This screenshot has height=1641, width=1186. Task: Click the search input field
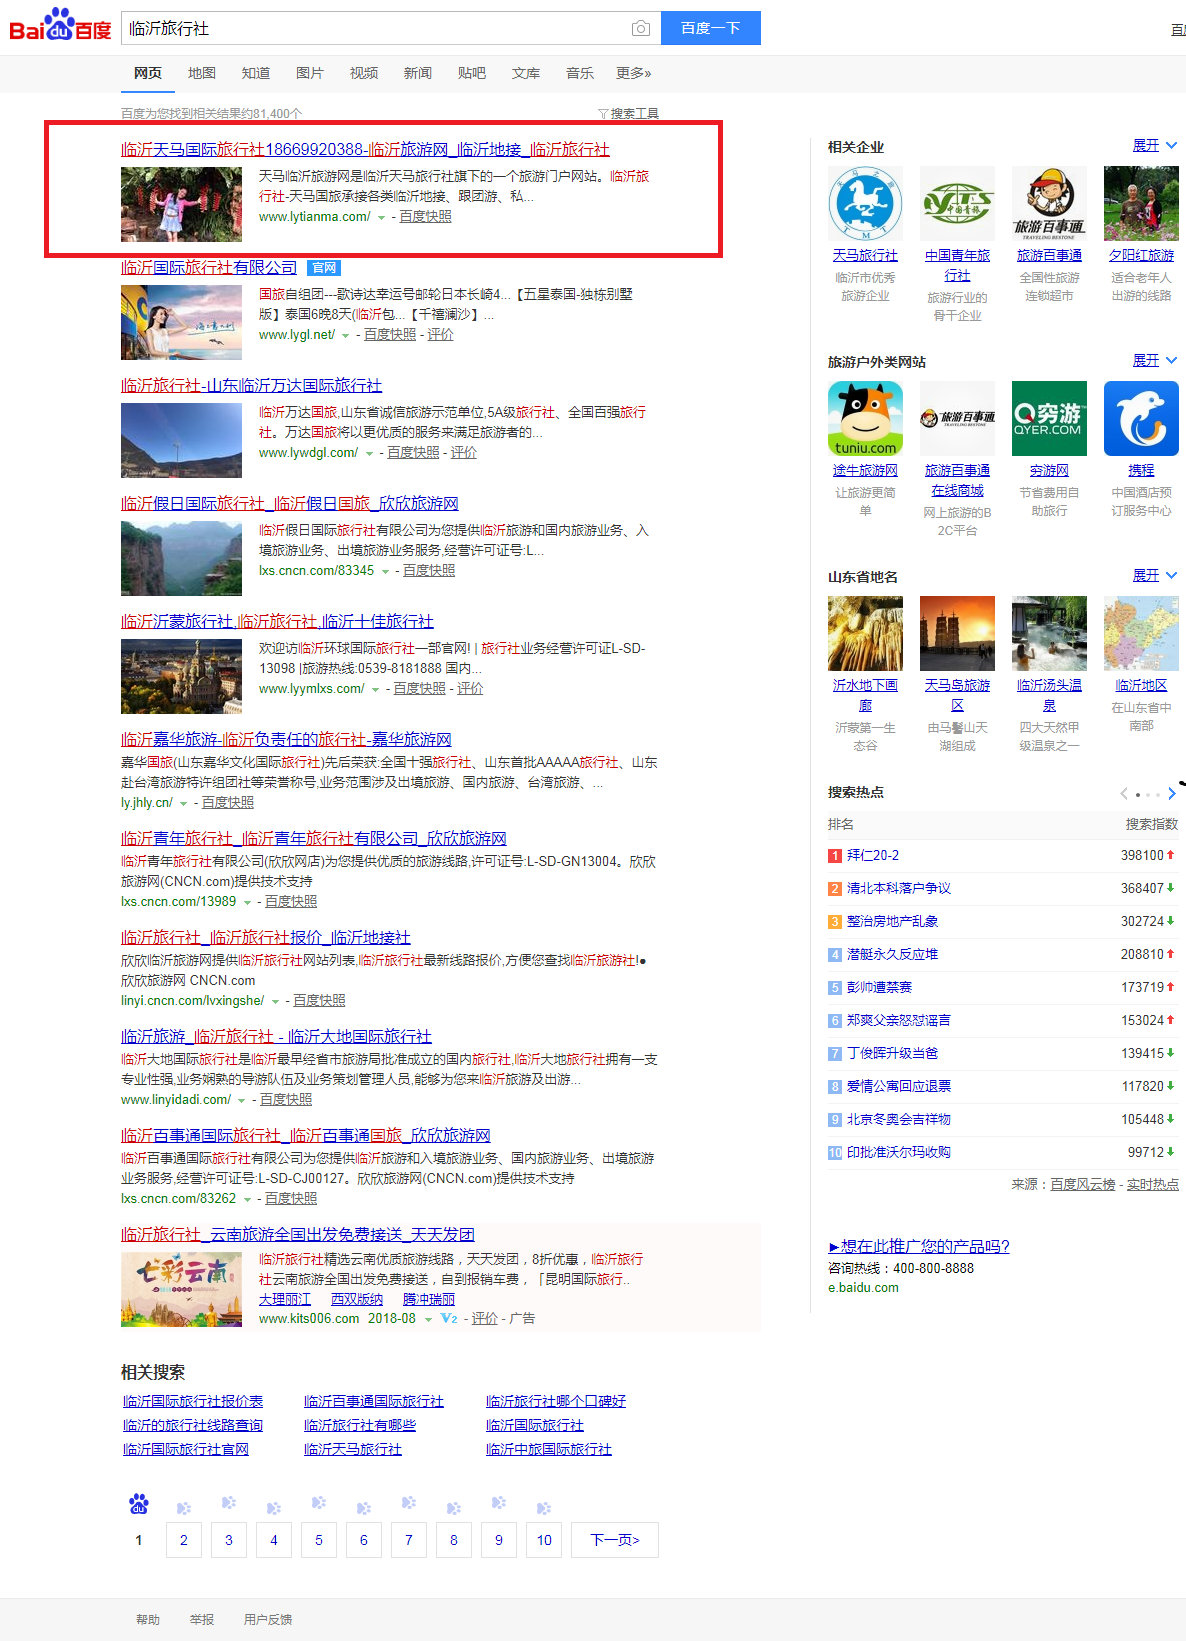click(375, 29)
